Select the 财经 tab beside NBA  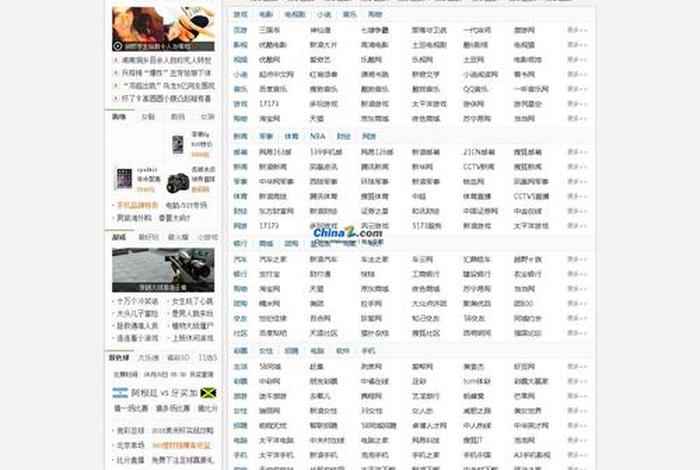[343, 136]
